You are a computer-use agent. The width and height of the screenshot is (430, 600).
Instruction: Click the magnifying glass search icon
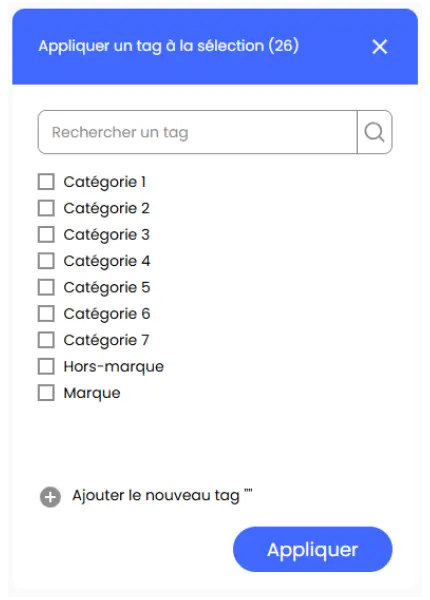(374, 132)
